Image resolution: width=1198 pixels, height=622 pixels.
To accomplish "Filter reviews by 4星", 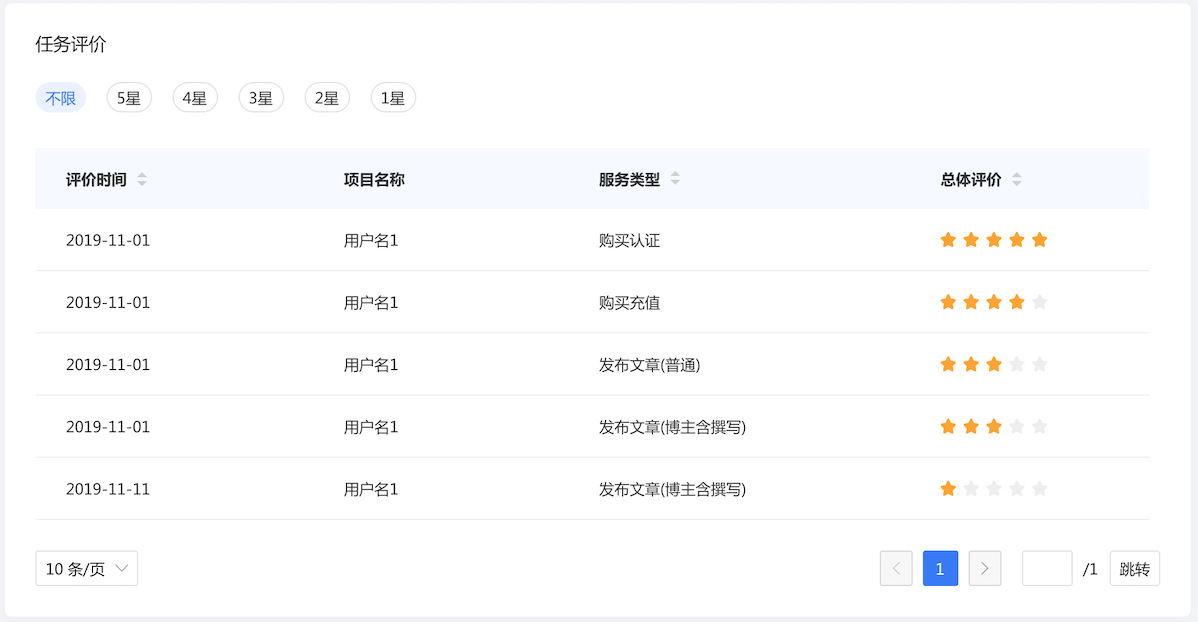I will (195, 98).
